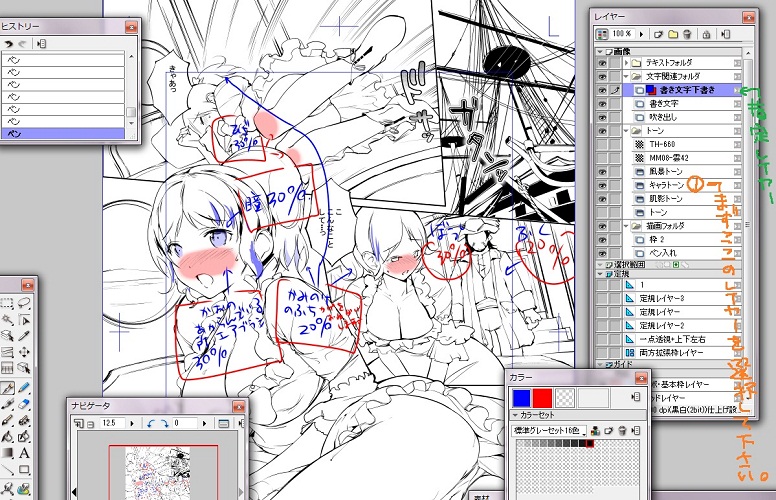Click undo arrow in history panel
The image size is (776, 500).
[x=8, y=44]
